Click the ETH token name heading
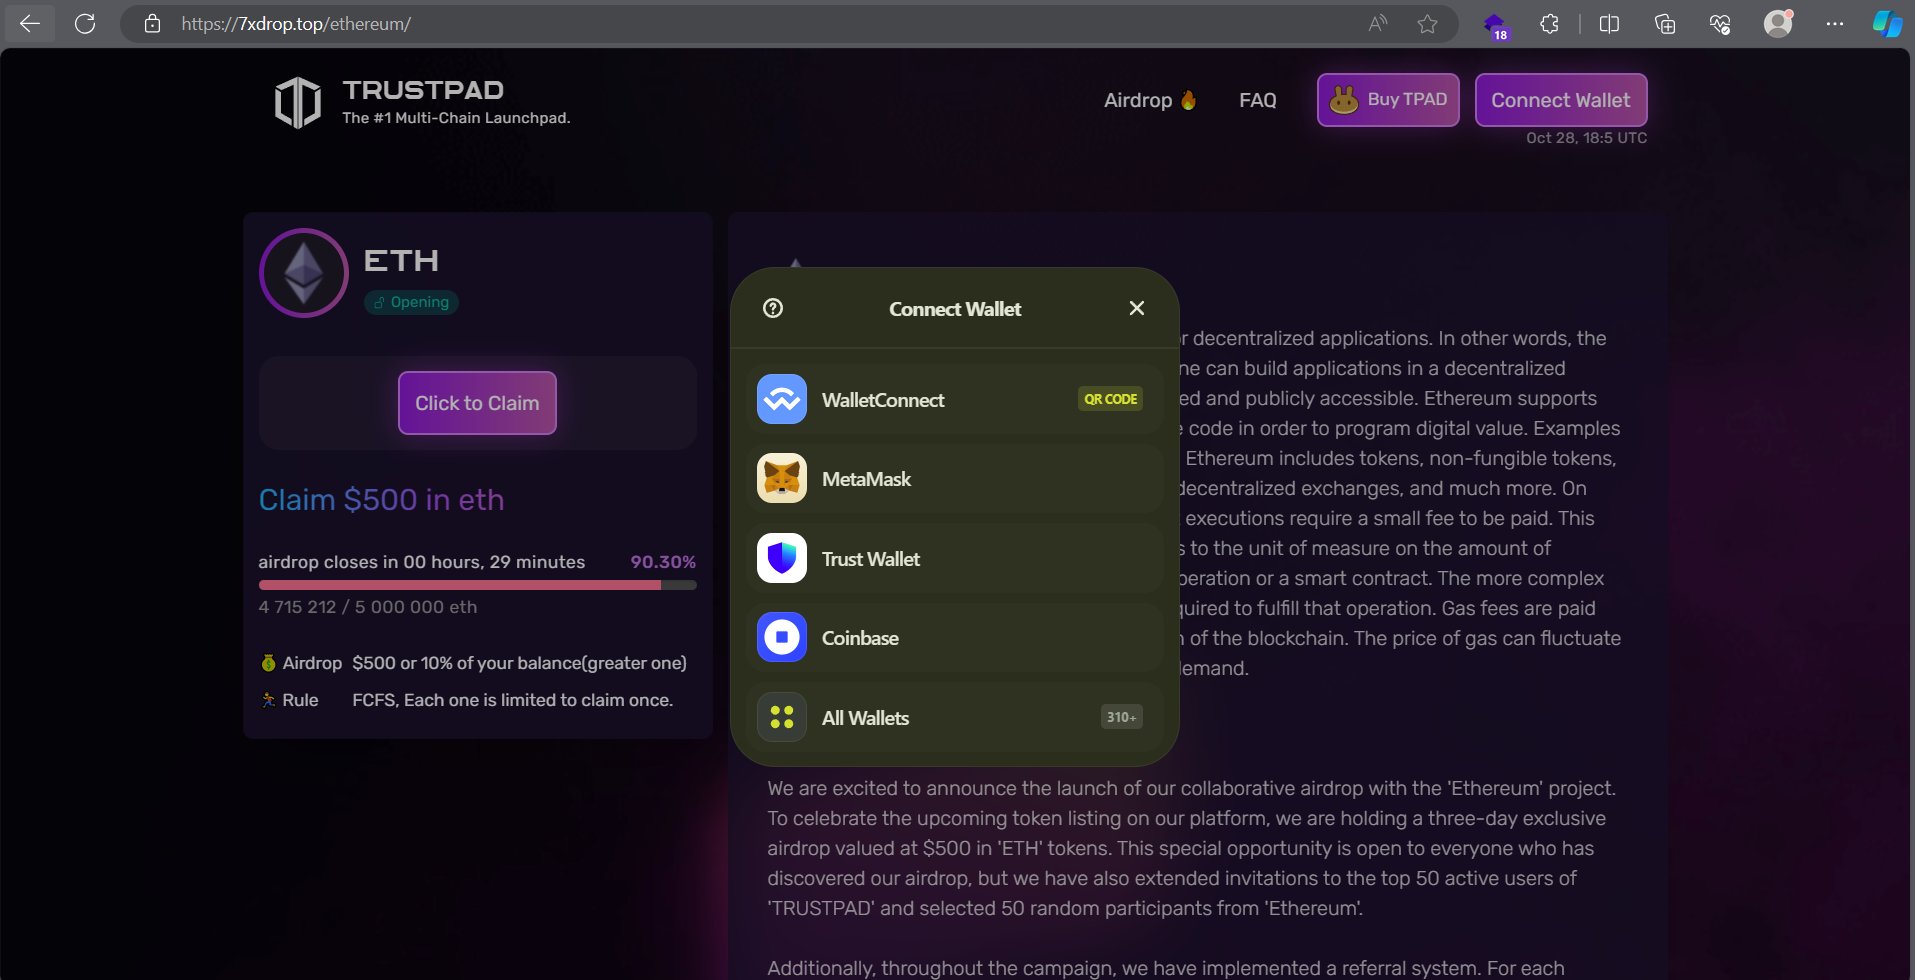The image size is (1915, 980). pyautogui.click(x=401, y=261)
